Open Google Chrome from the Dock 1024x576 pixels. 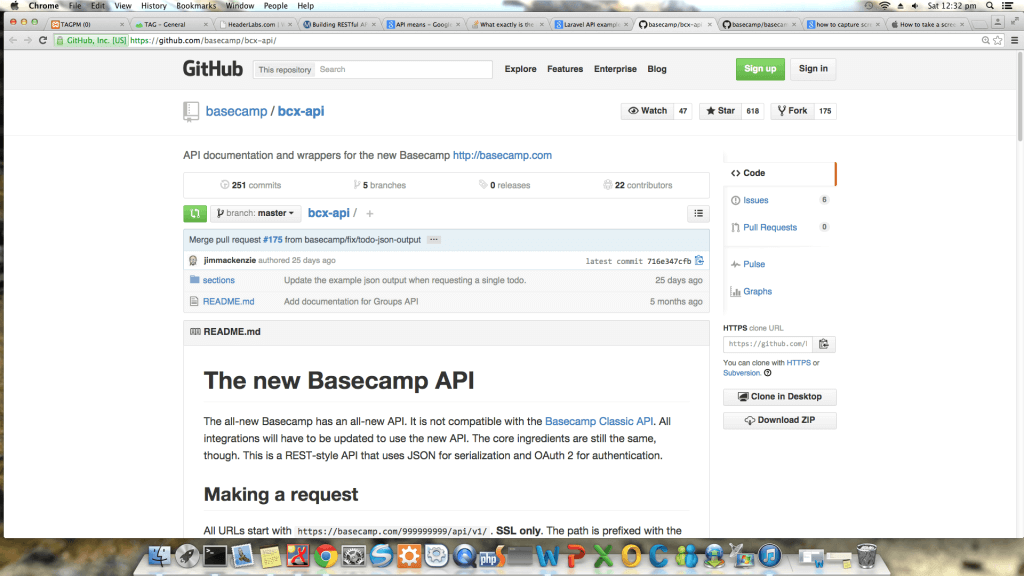pyautogui.click(x=326, y=556)
